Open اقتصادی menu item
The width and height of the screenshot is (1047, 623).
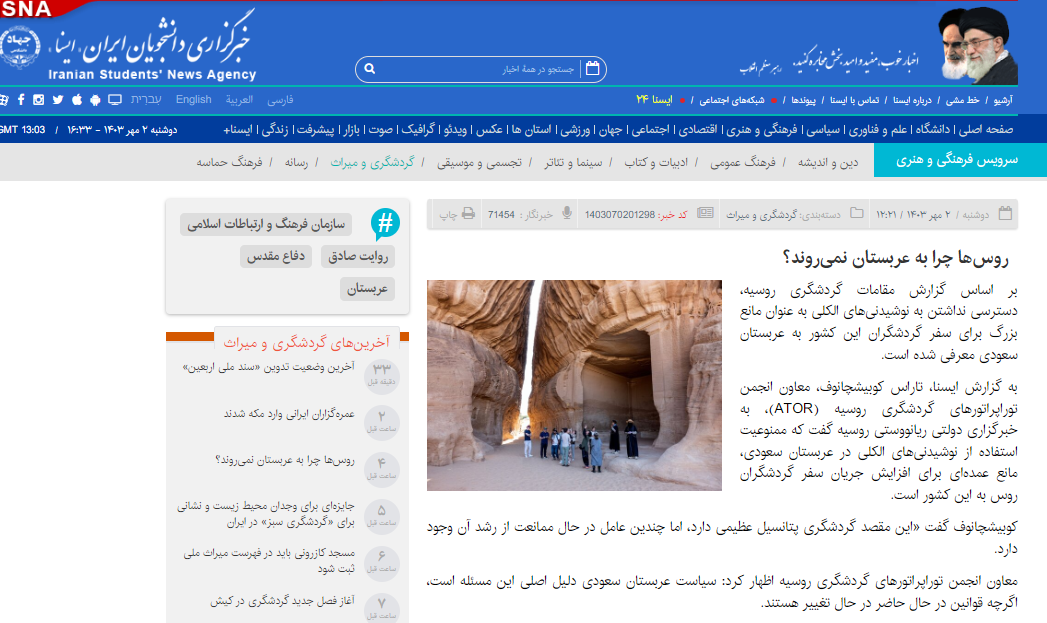698,130
